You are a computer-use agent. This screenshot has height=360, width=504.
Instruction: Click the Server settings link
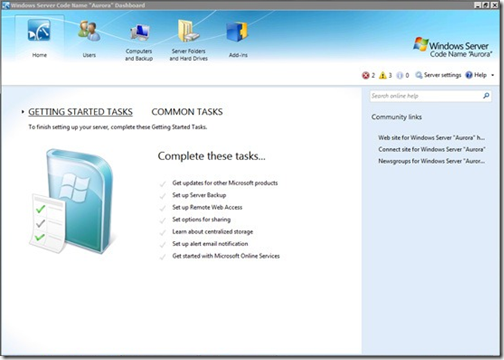442,75
